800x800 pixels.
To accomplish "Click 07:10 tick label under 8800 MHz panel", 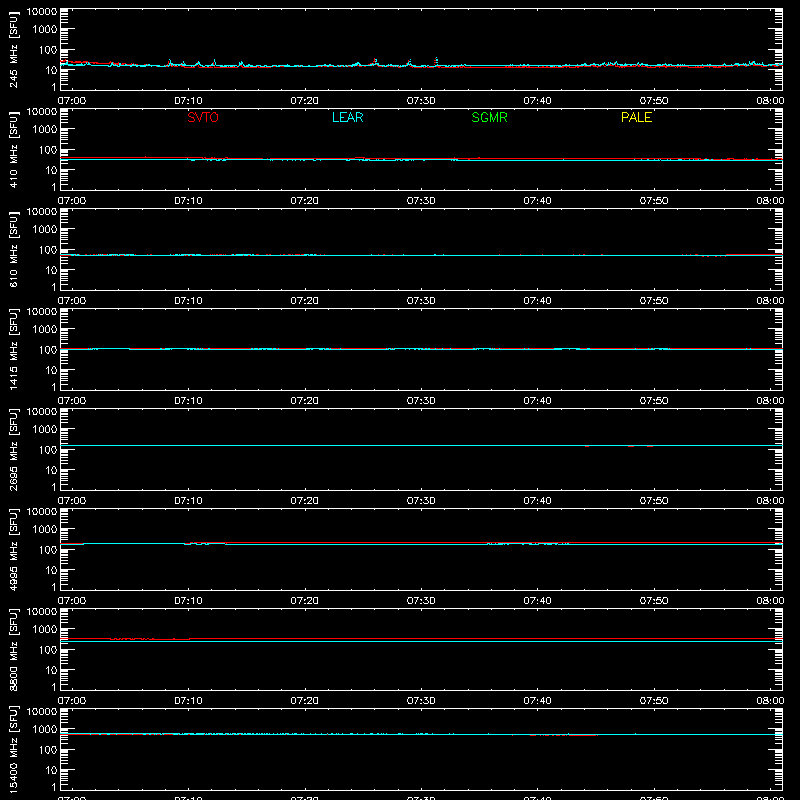I will click(188, 701).
